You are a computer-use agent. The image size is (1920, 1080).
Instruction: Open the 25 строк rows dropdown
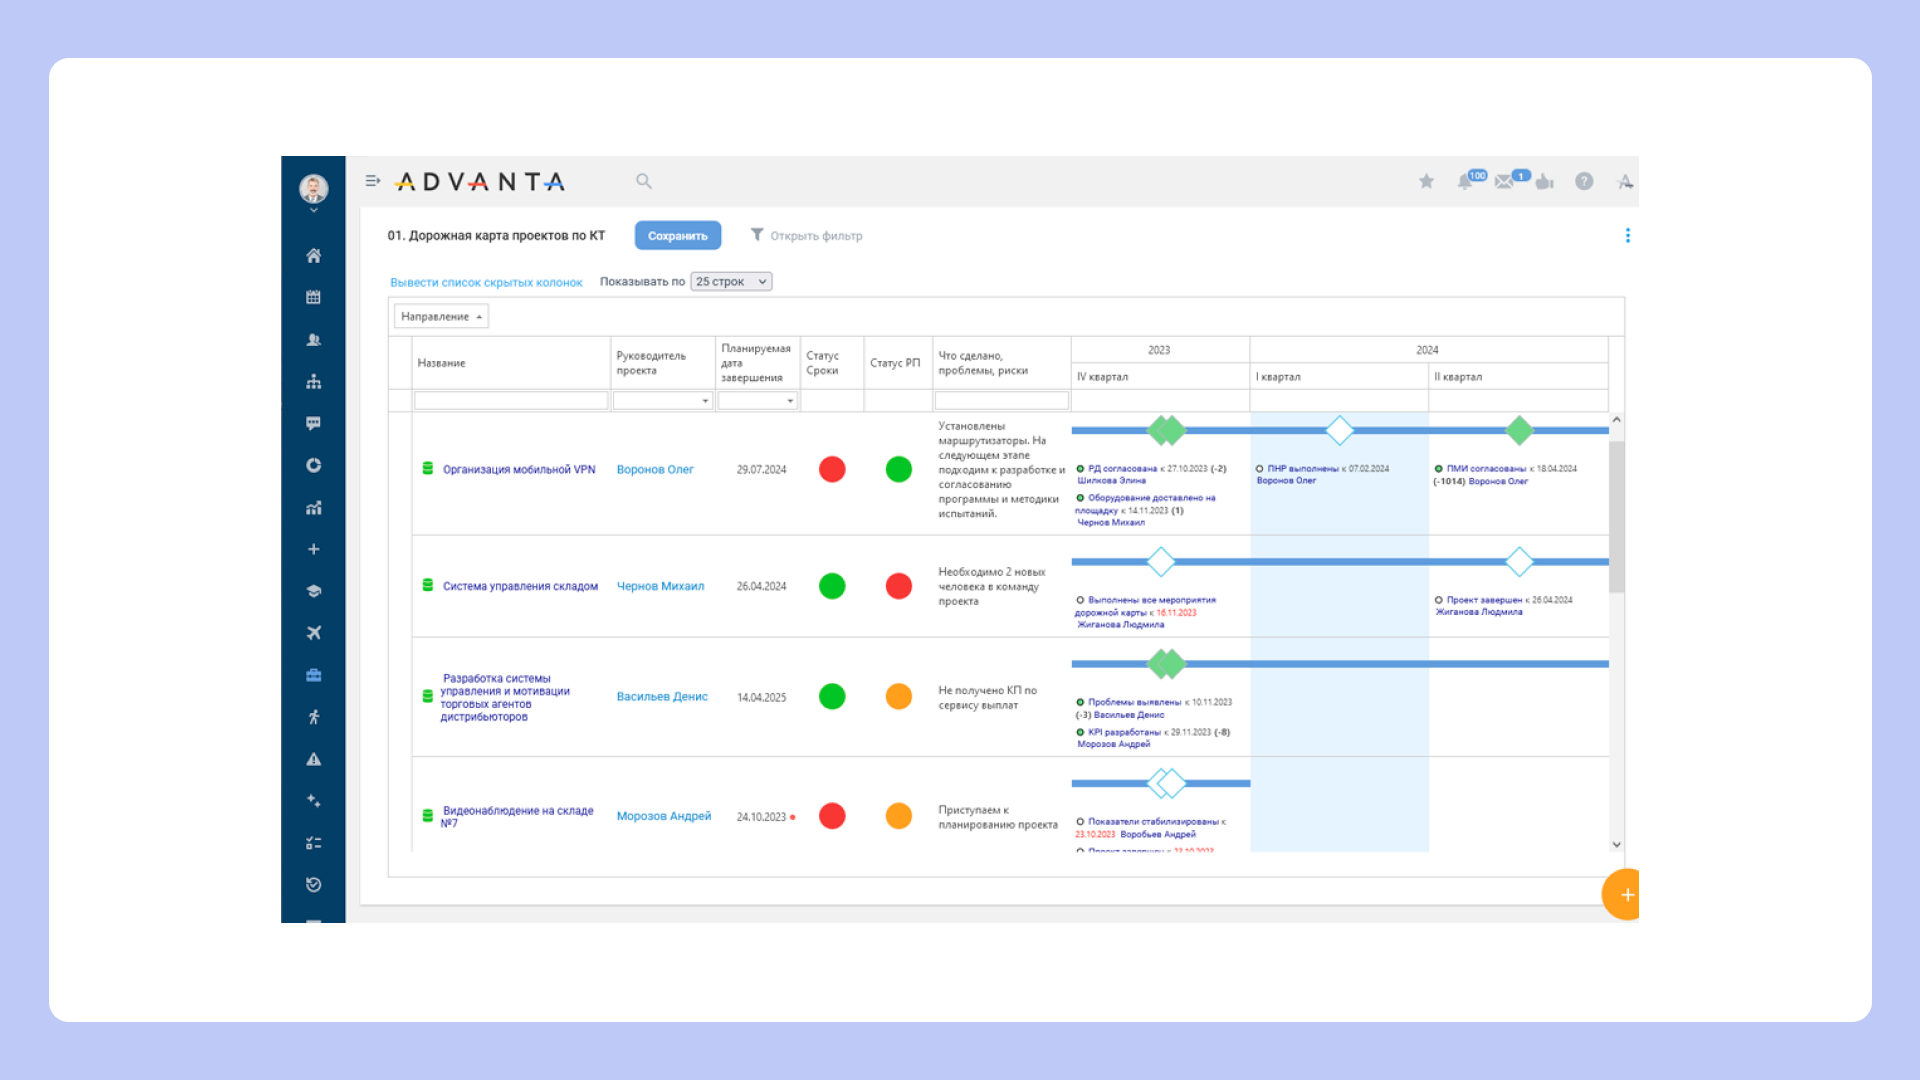pos(731,282)
